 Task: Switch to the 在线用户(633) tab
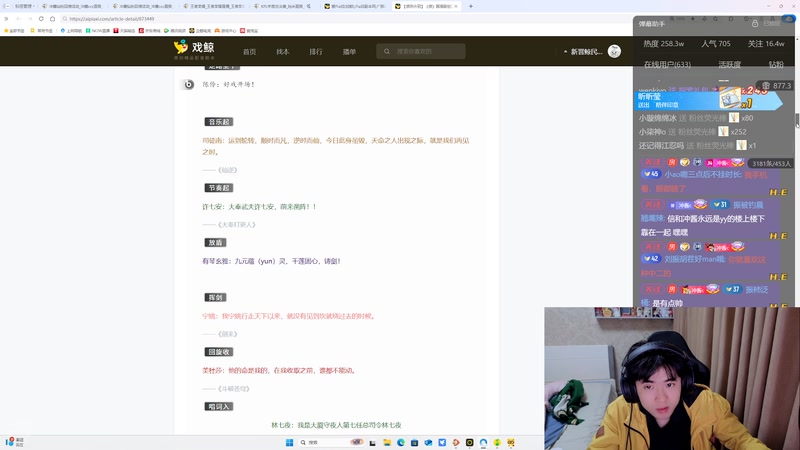tap(667, 64)
